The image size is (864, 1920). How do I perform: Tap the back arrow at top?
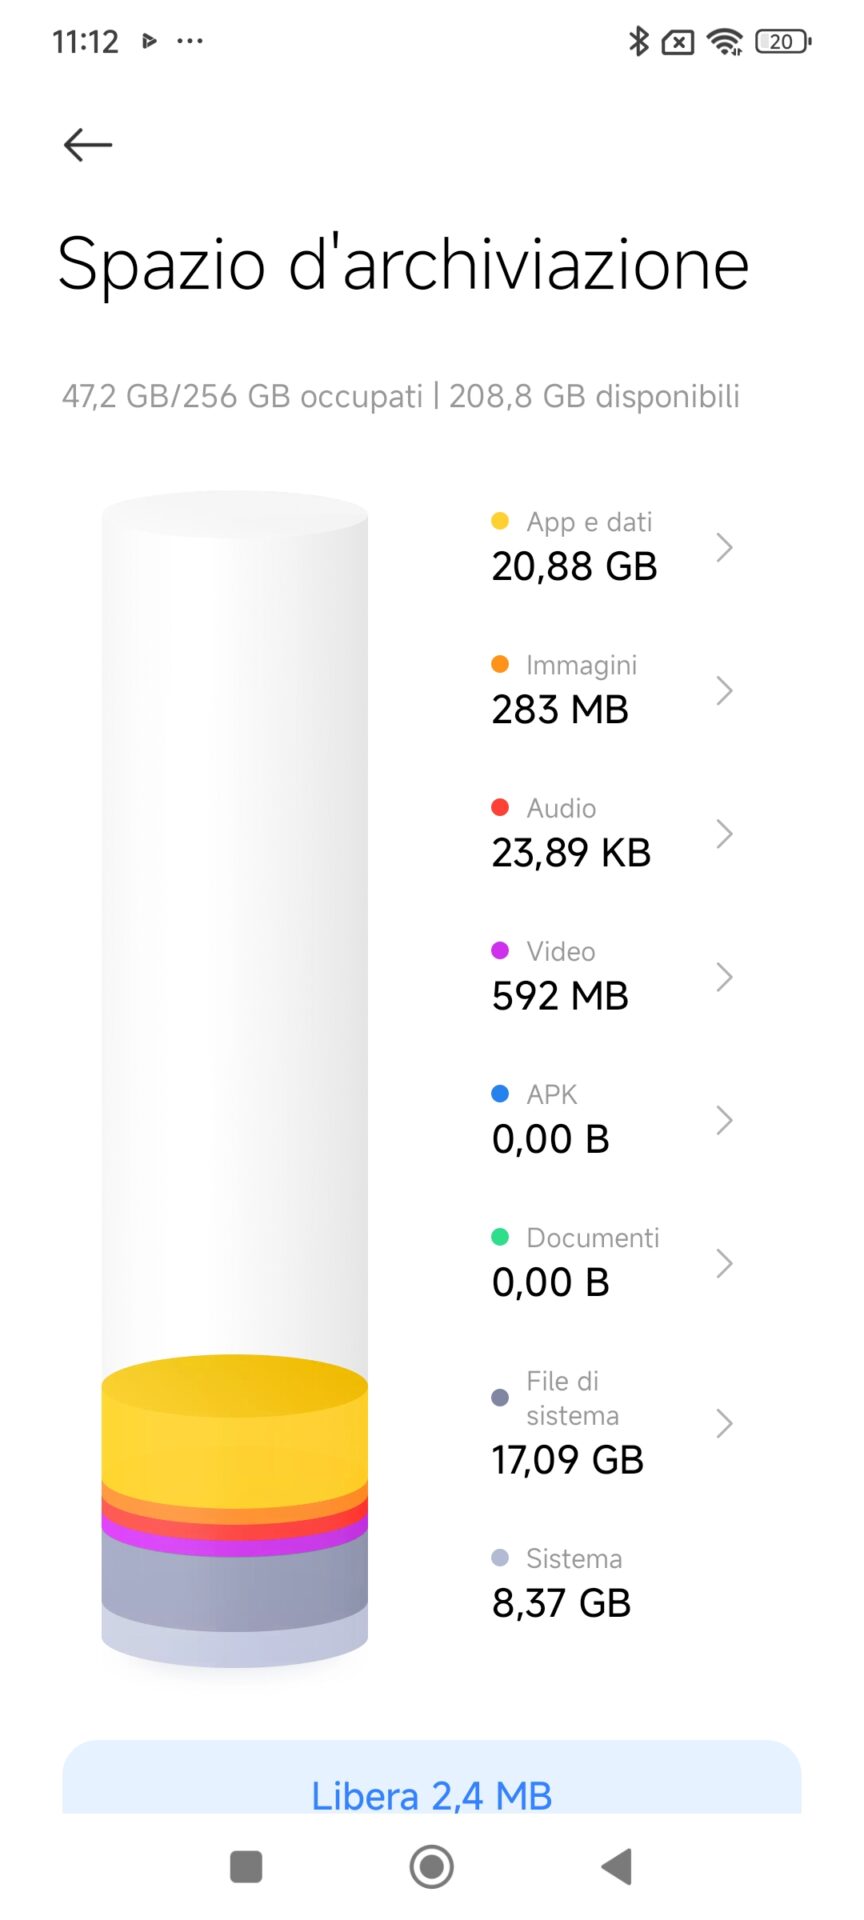click(88, 145)
